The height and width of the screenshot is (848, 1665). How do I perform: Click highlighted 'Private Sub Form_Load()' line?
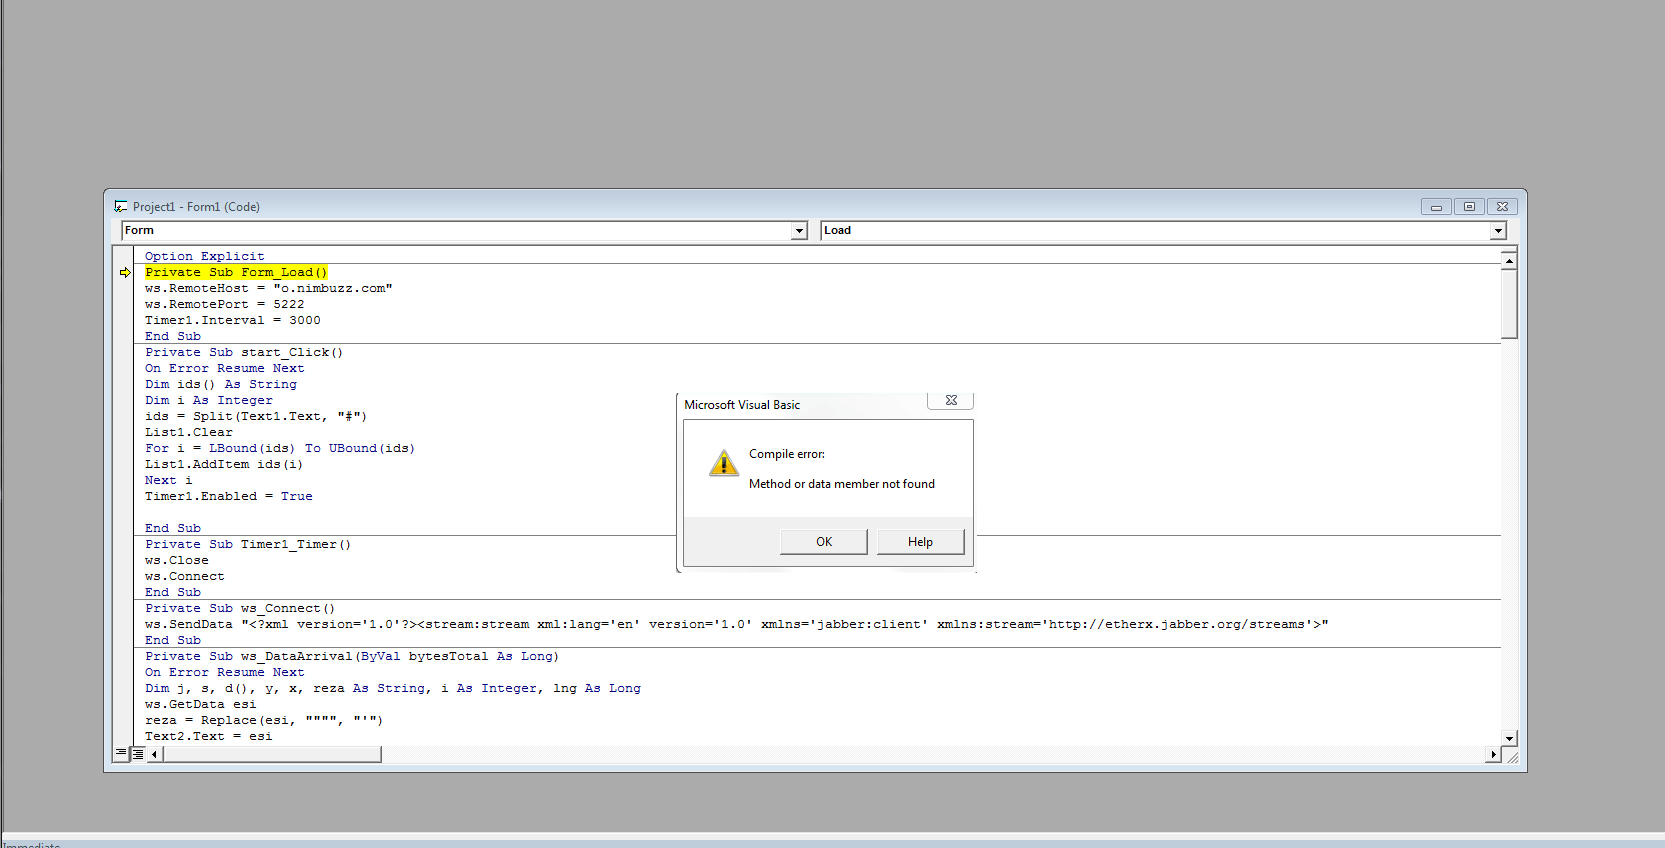(x=236, y=272)
